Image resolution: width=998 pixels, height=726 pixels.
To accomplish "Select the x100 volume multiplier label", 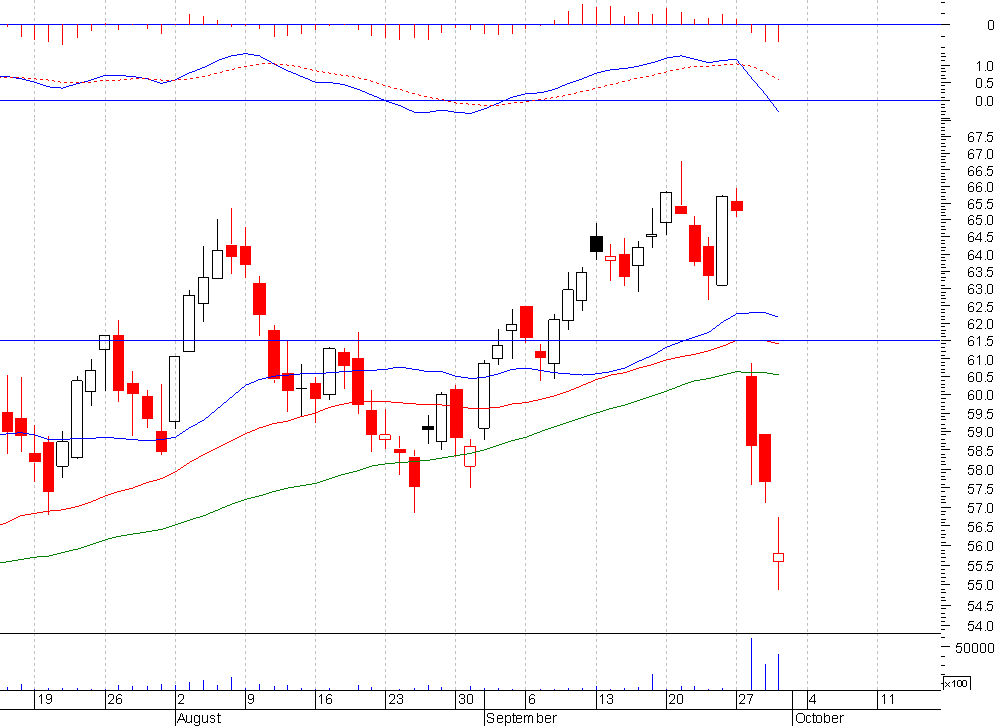I will click(955, 683).
